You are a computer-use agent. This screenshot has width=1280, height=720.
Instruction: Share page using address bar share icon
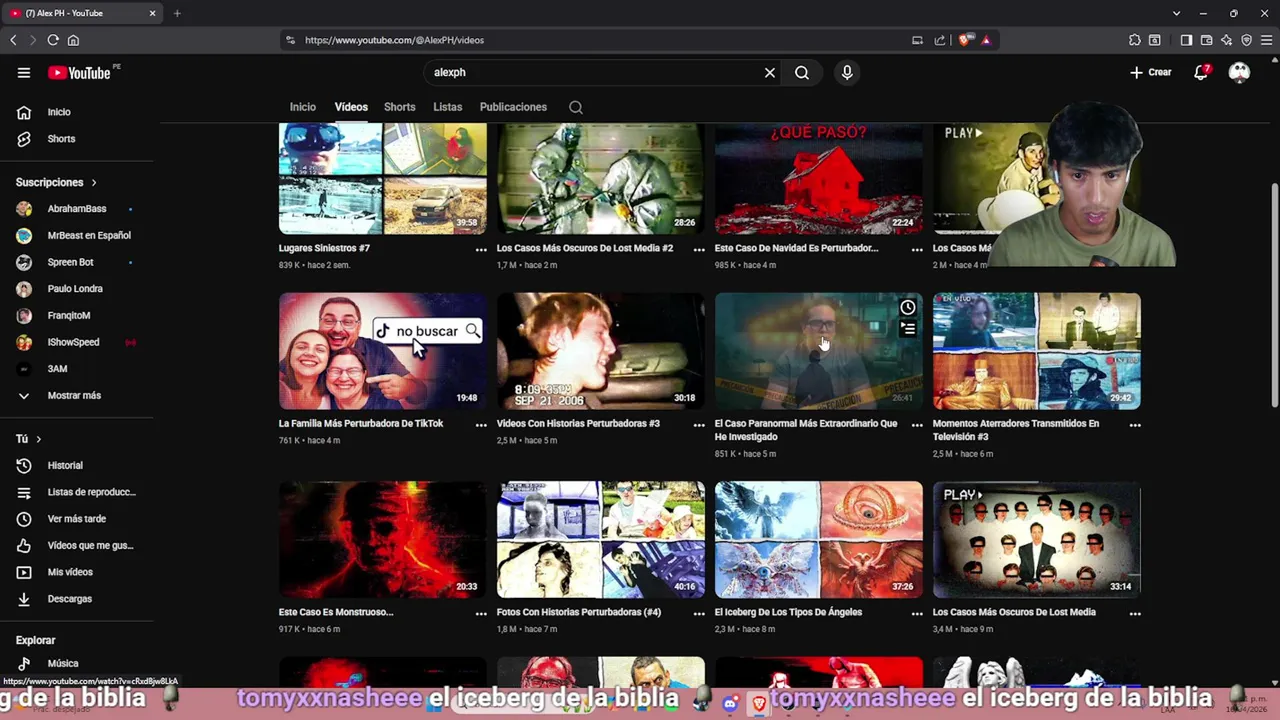[x=940, y=40]
